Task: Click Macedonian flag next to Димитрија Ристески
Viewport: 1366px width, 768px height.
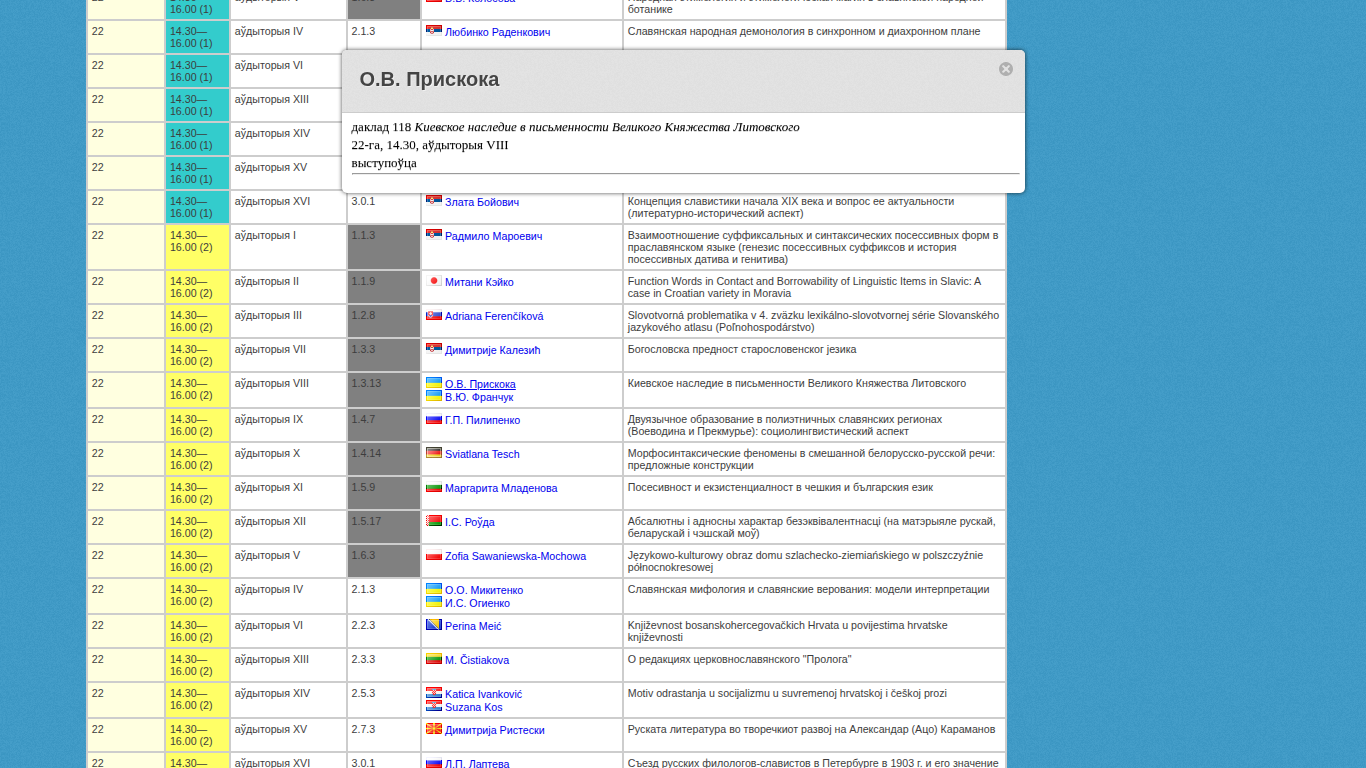Action: (434, 729)
